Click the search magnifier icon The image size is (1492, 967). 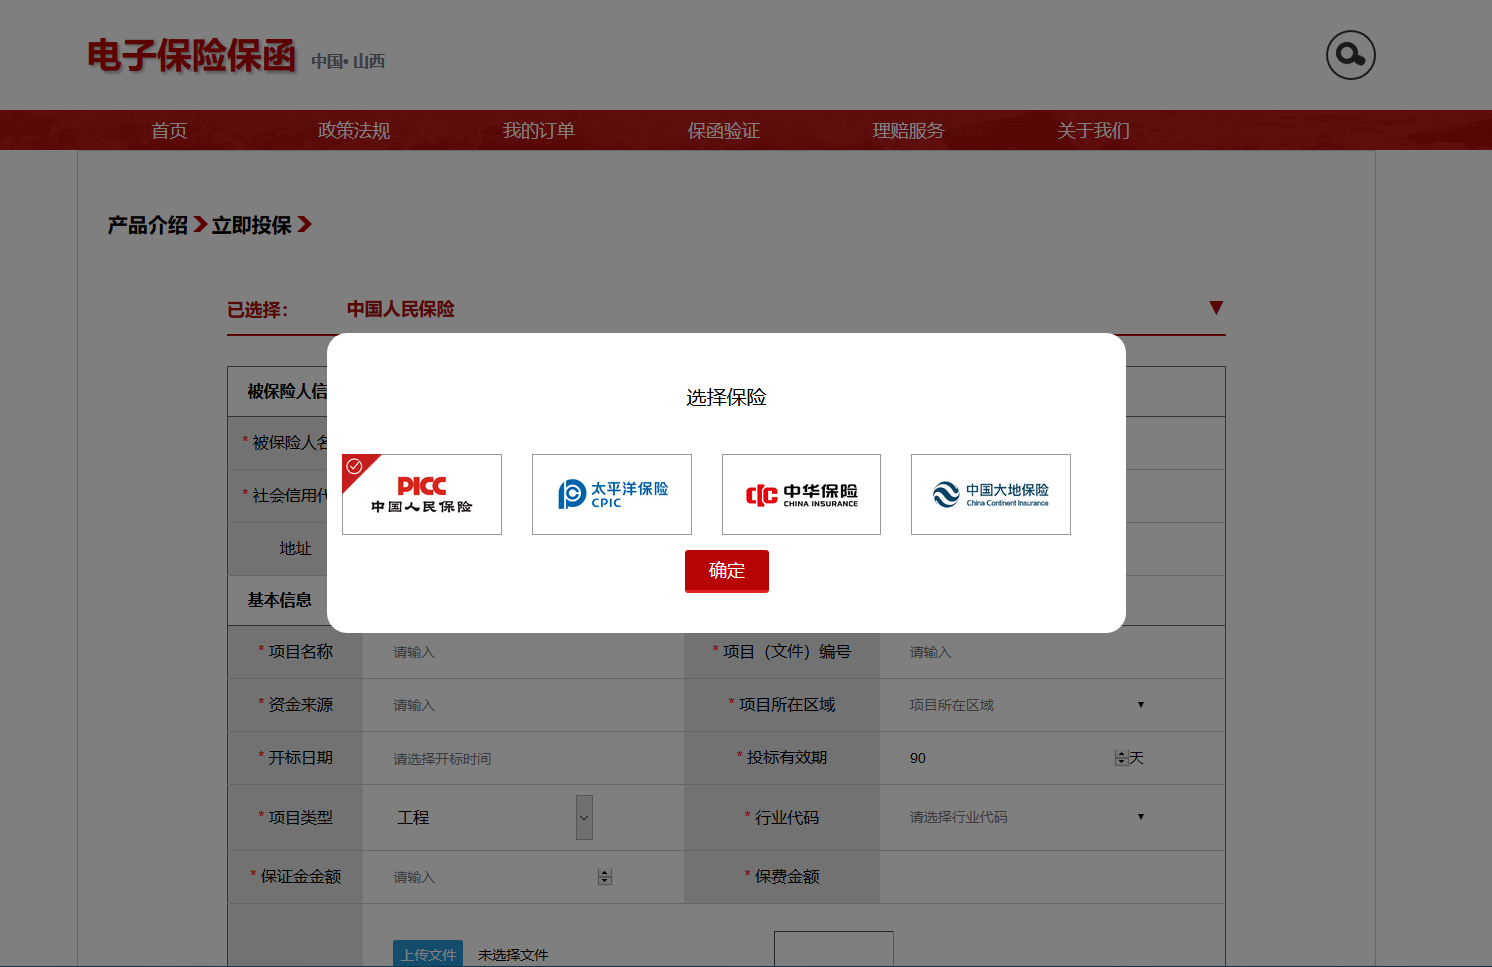[x=1350, y=55]
